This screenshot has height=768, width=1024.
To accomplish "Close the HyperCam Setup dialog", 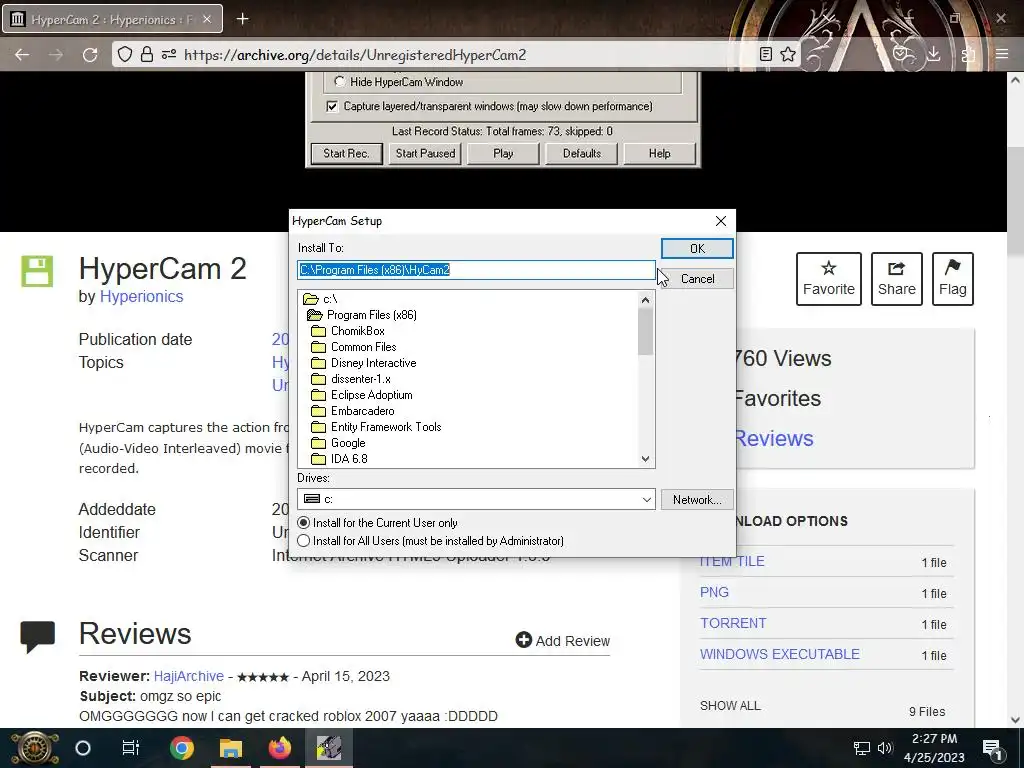I will (x=721, y=221).
